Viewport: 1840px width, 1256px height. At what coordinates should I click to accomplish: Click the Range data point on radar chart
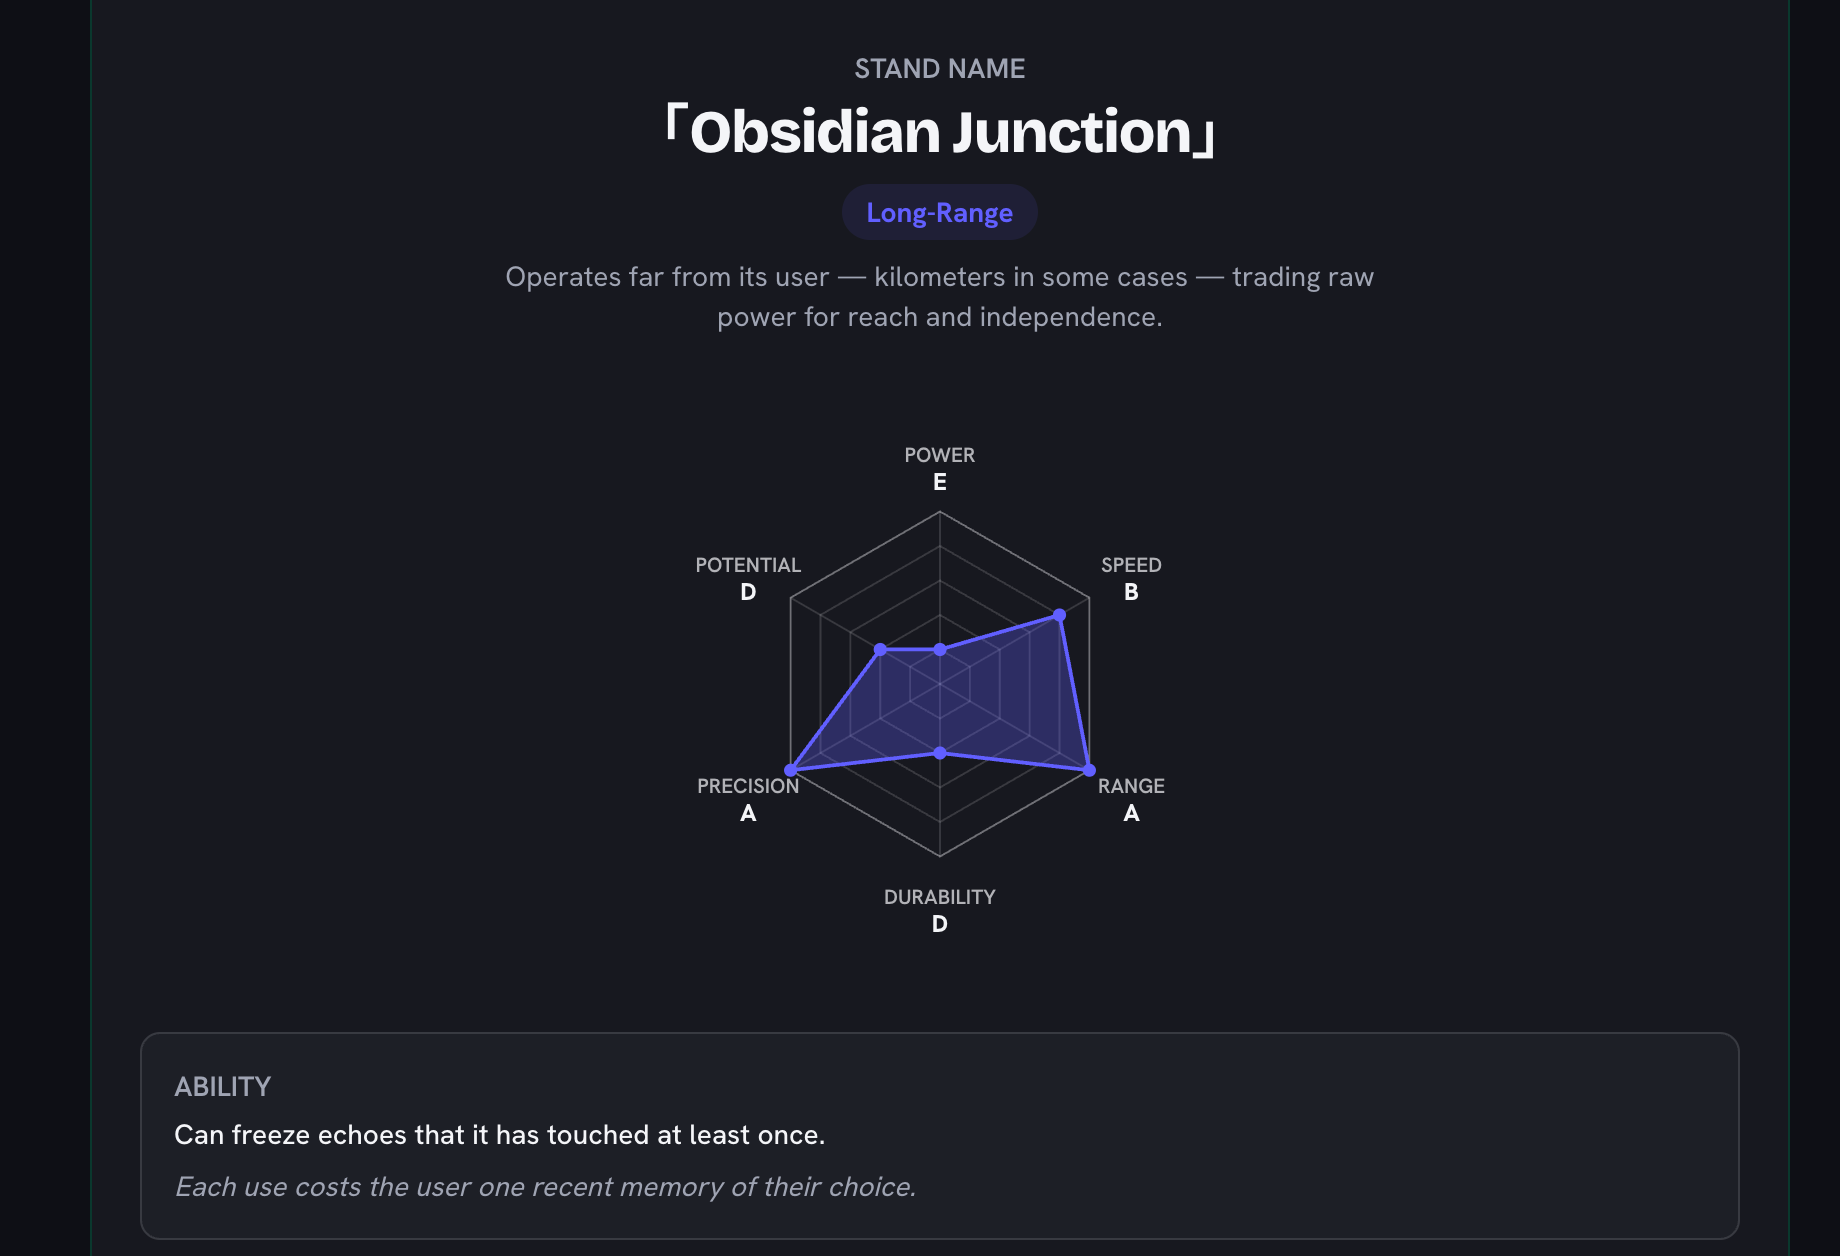pyautogui.click(x=1089, y=770)
